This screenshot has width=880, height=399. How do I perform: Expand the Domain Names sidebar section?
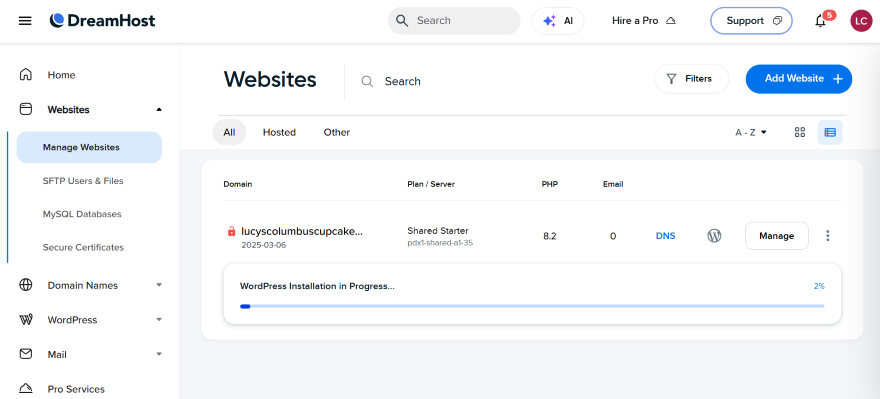[x=159, y=285]
